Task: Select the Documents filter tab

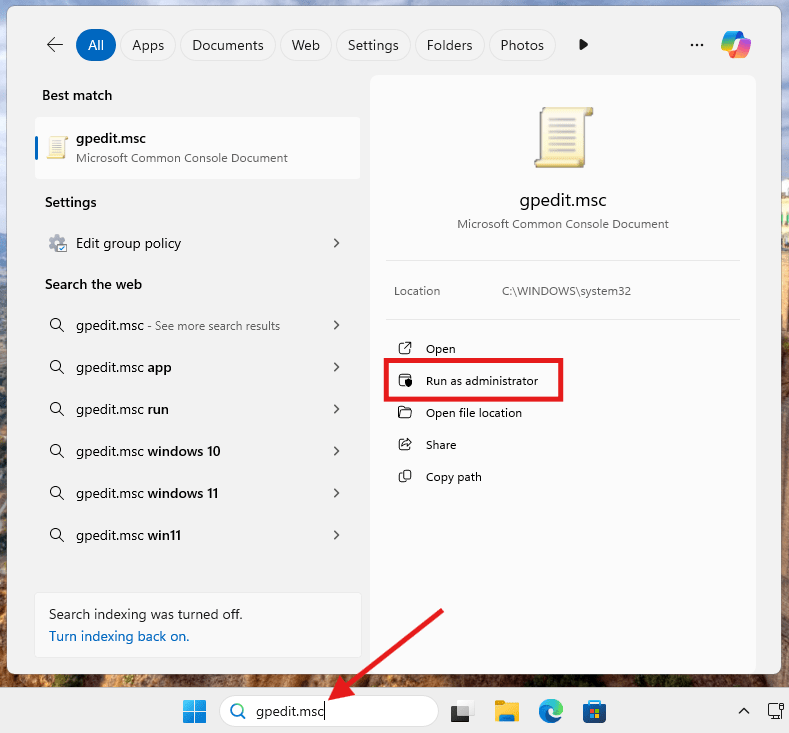Action: (228, 45)
